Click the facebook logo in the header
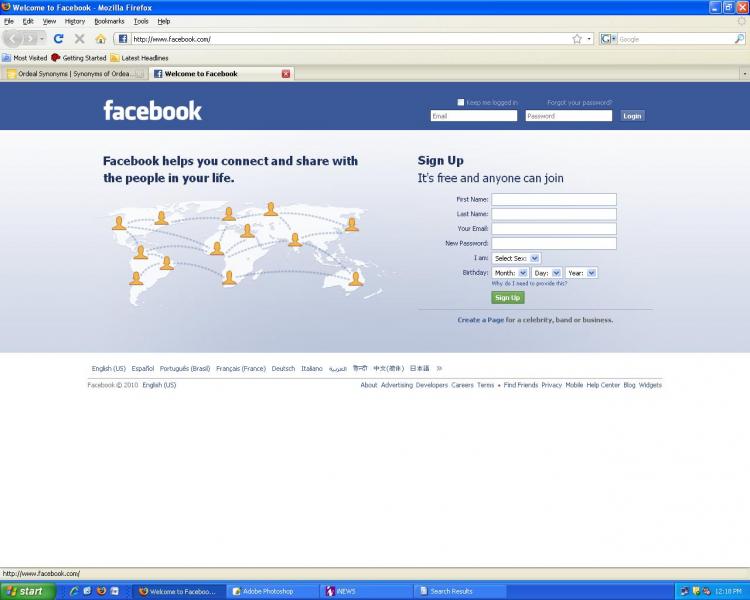 (x=153, y=111)
